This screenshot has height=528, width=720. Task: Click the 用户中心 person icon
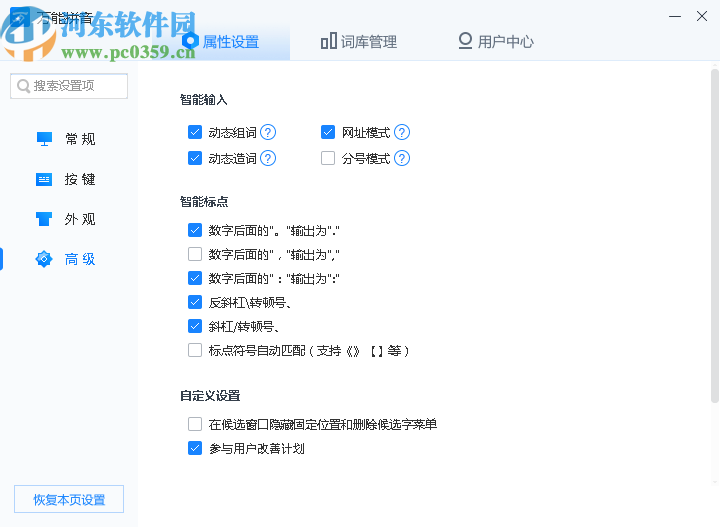(x=465, y=41)
